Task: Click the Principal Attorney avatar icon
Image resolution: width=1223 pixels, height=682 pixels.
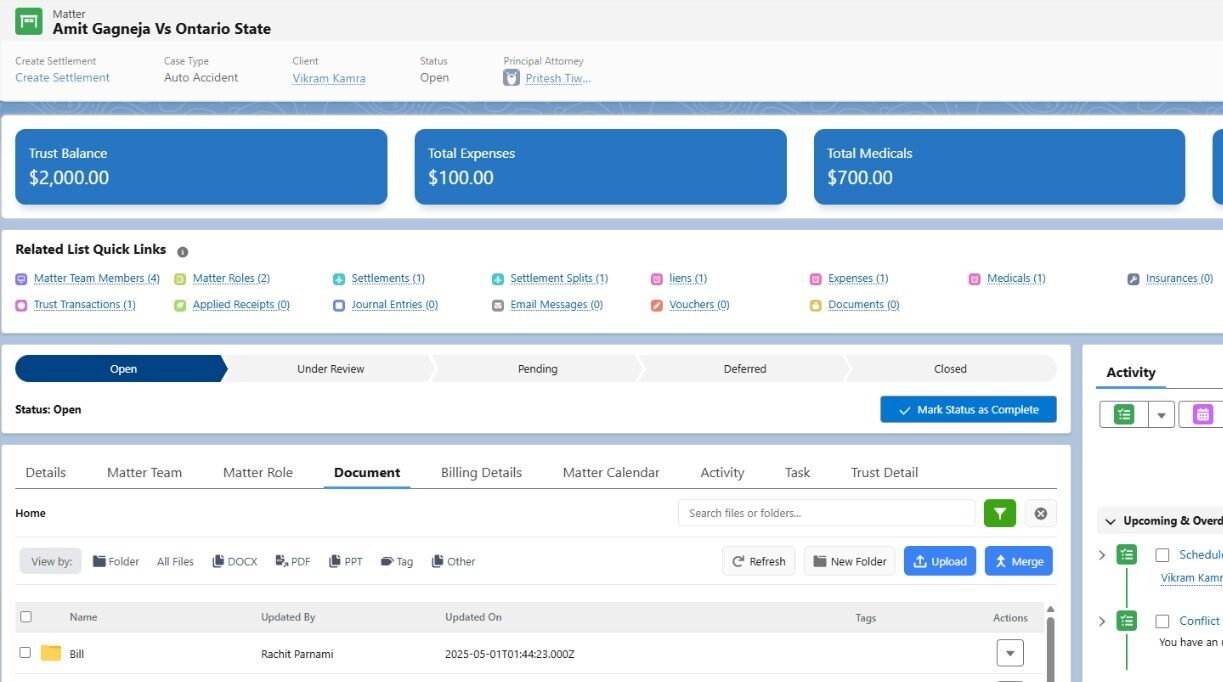Action: (511, 78)
